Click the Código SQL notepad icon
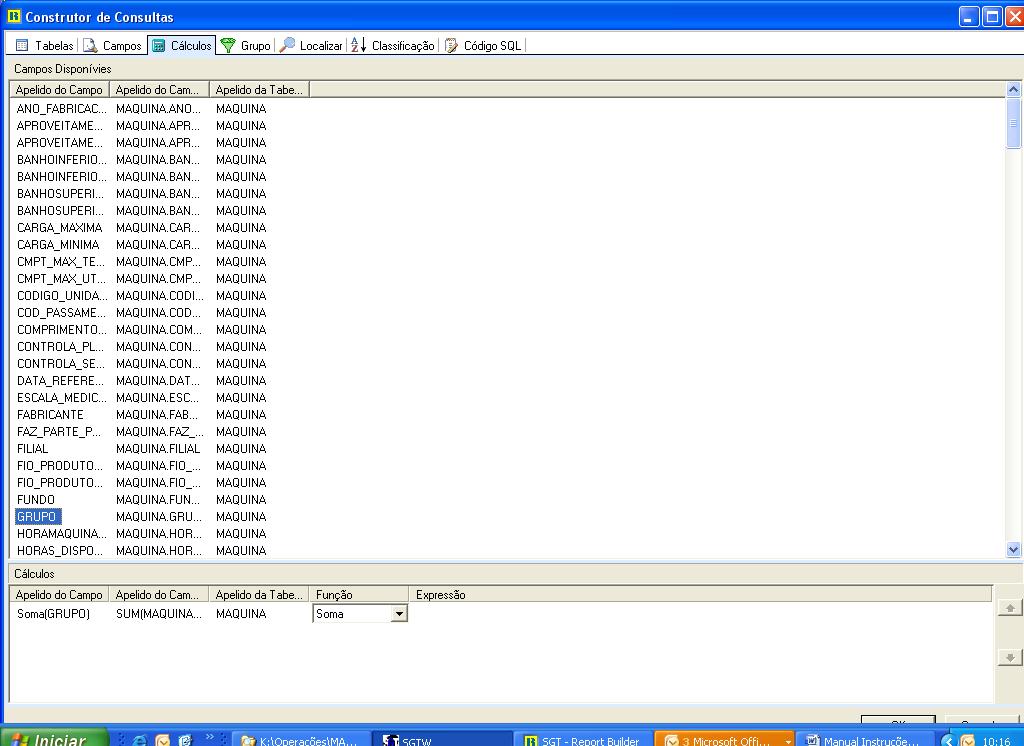The image size is (1024, 746). coord(452,45)
